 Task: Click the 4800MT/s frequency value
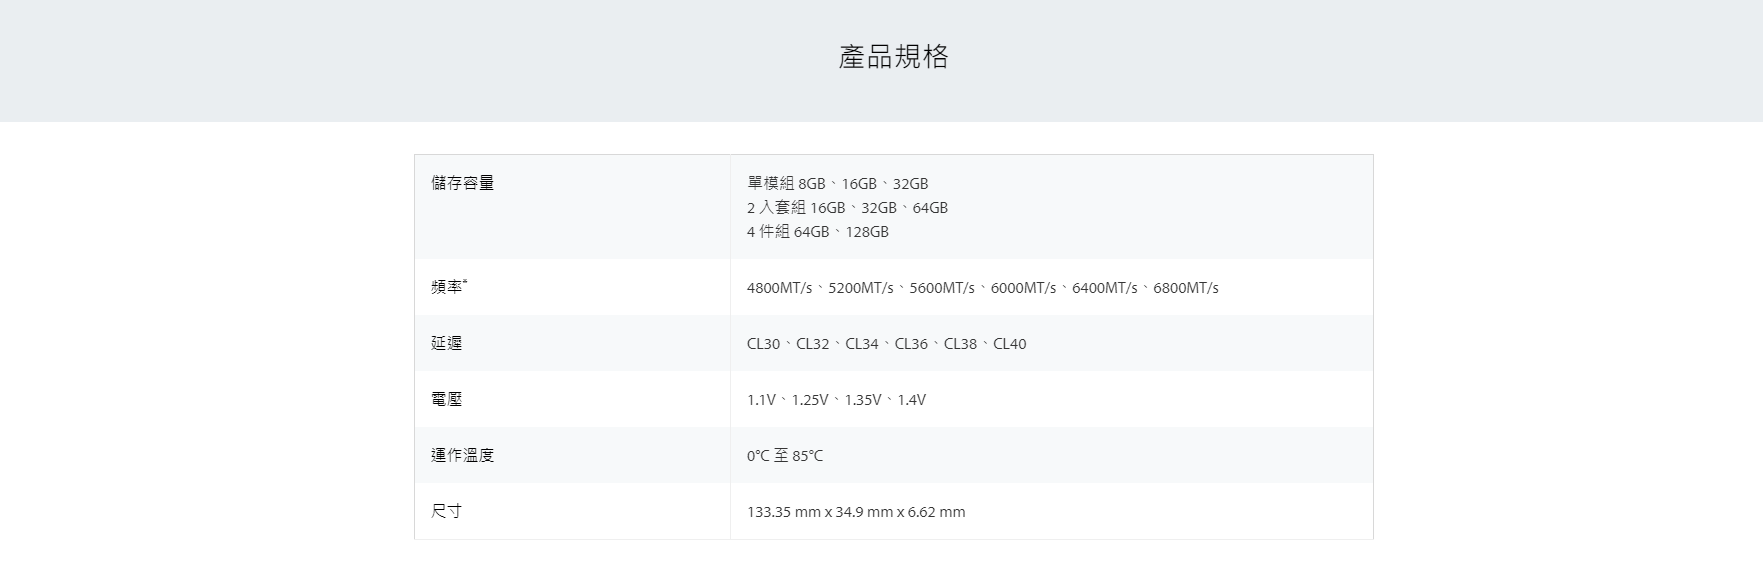779,288
